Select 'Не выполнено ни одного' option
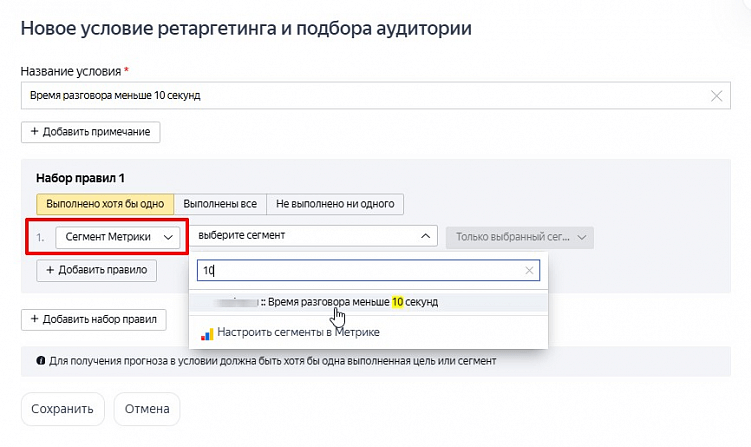Screen dimensions: 751x447 335,204
